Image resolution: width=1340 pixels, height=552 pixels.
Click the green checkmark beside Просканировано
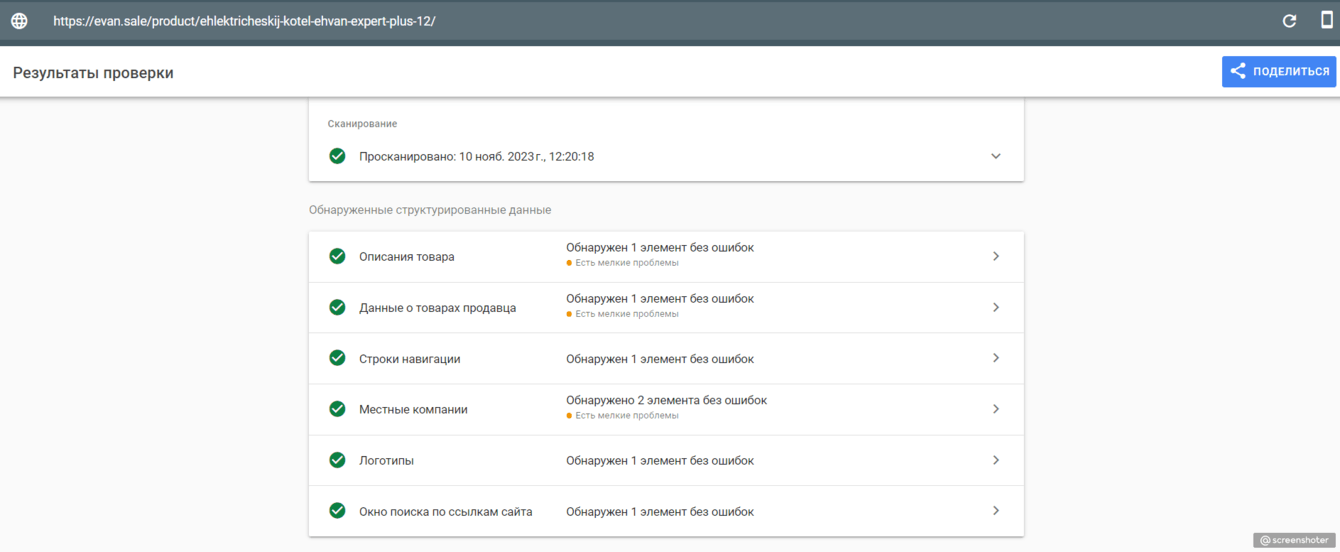(338, 156)
